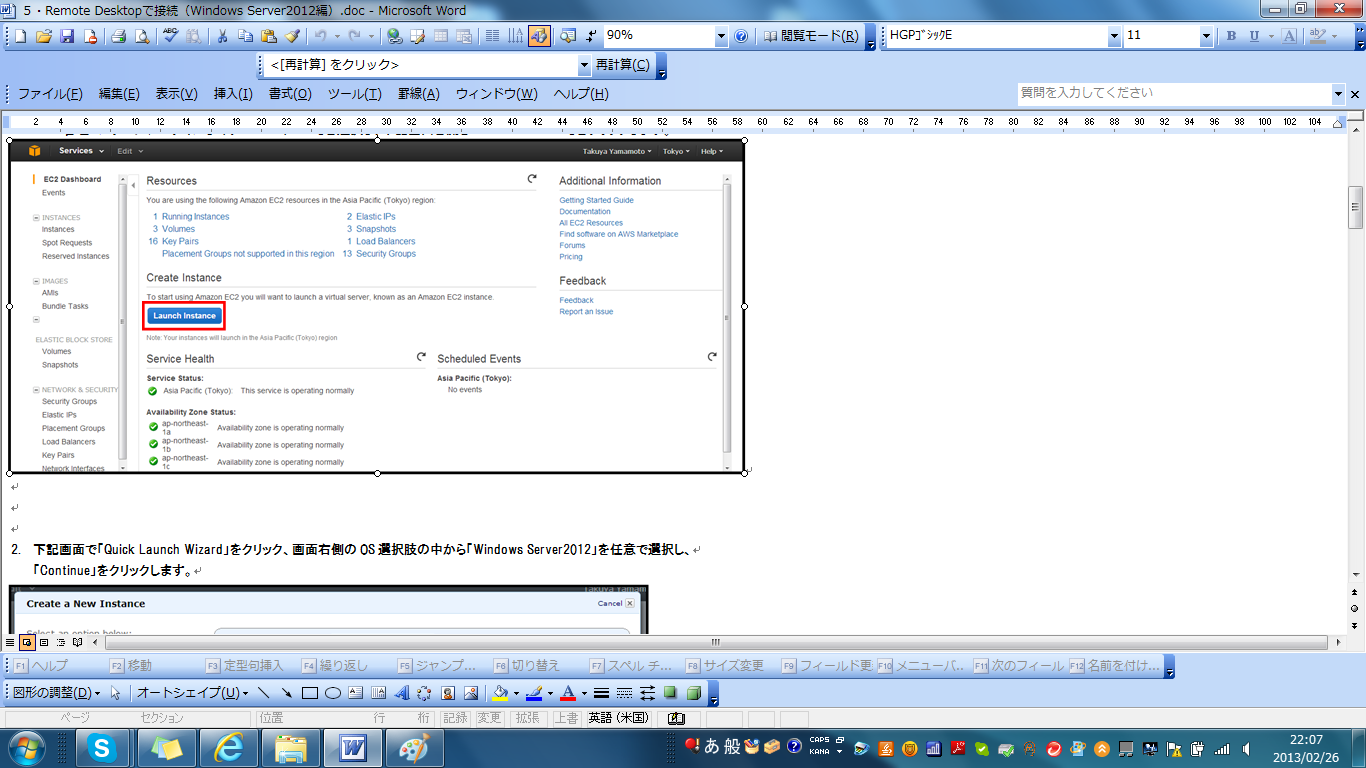This screenshot has width=1366, height=768.
Task: Select the Arrow drawing tool
Action: (287, 692)
